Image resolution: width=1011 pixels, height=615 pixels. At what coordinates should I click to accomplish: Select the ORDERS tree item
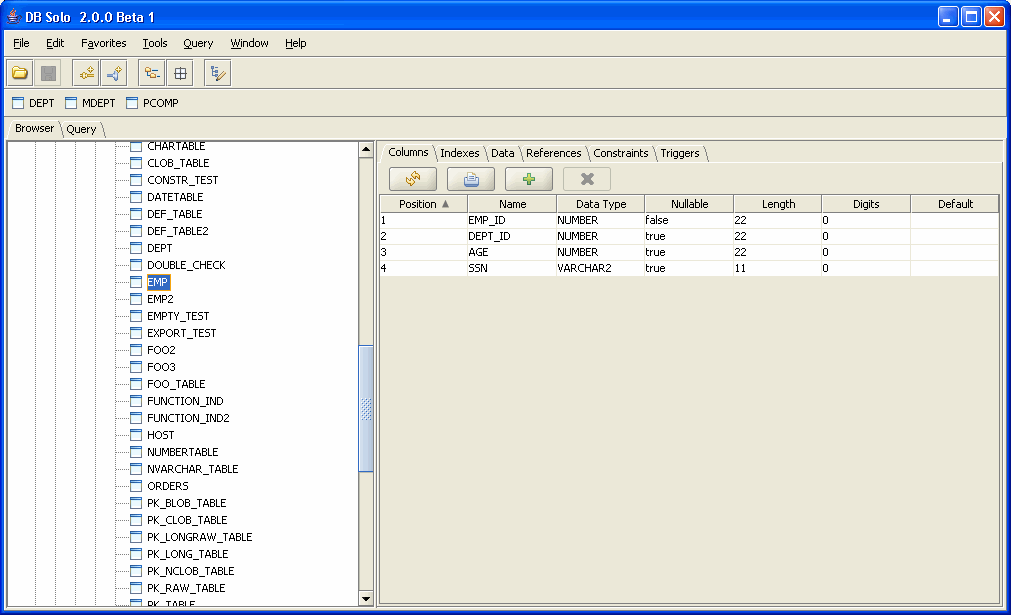pos(168,486)
